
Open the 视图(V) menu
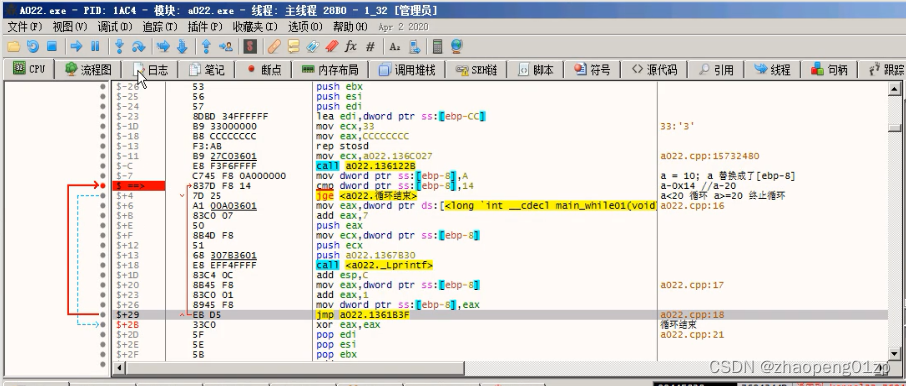coord(70,27)
